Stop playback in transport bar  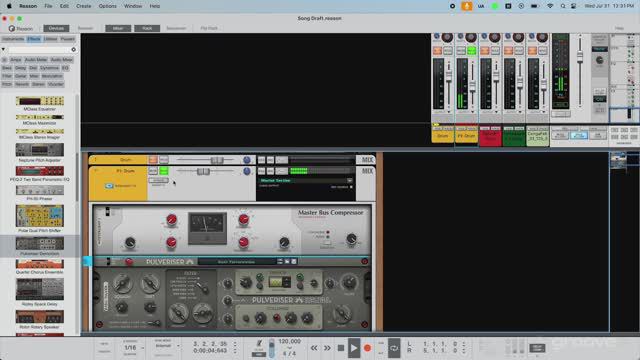341,348
